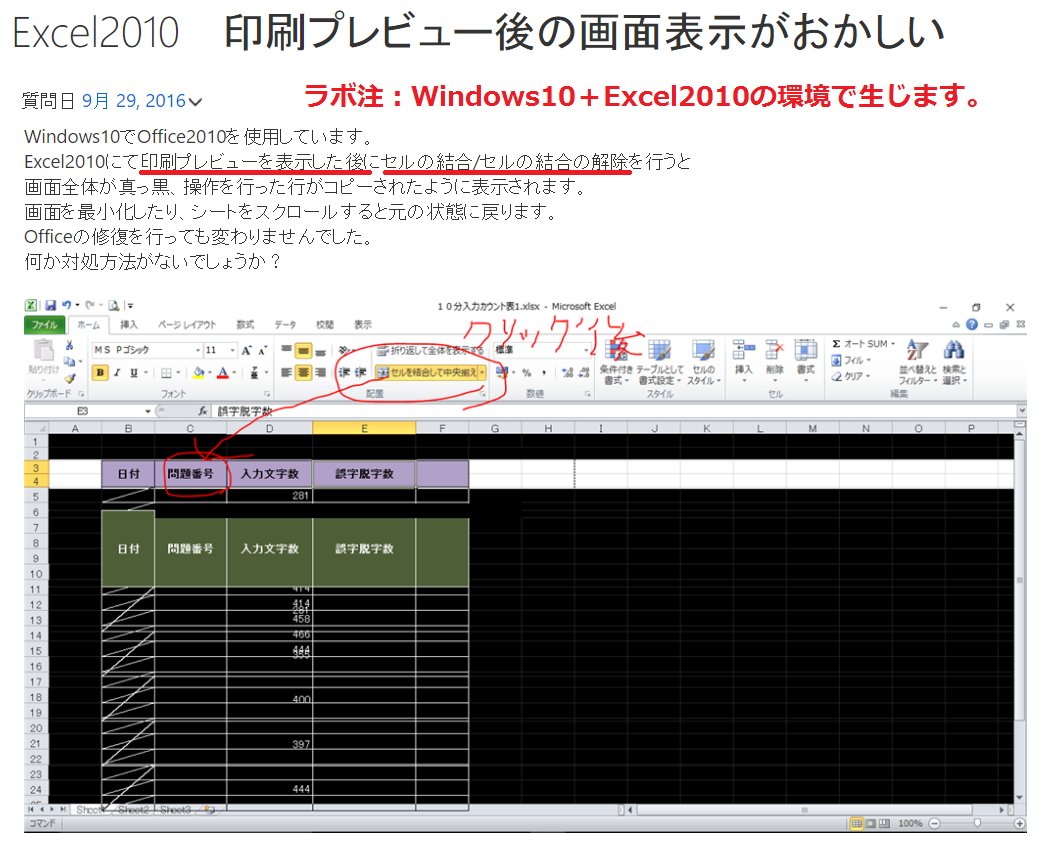Switch to Page Layout view in status bar
This screenshot has height=866, width=1054.
click(870, 823)
